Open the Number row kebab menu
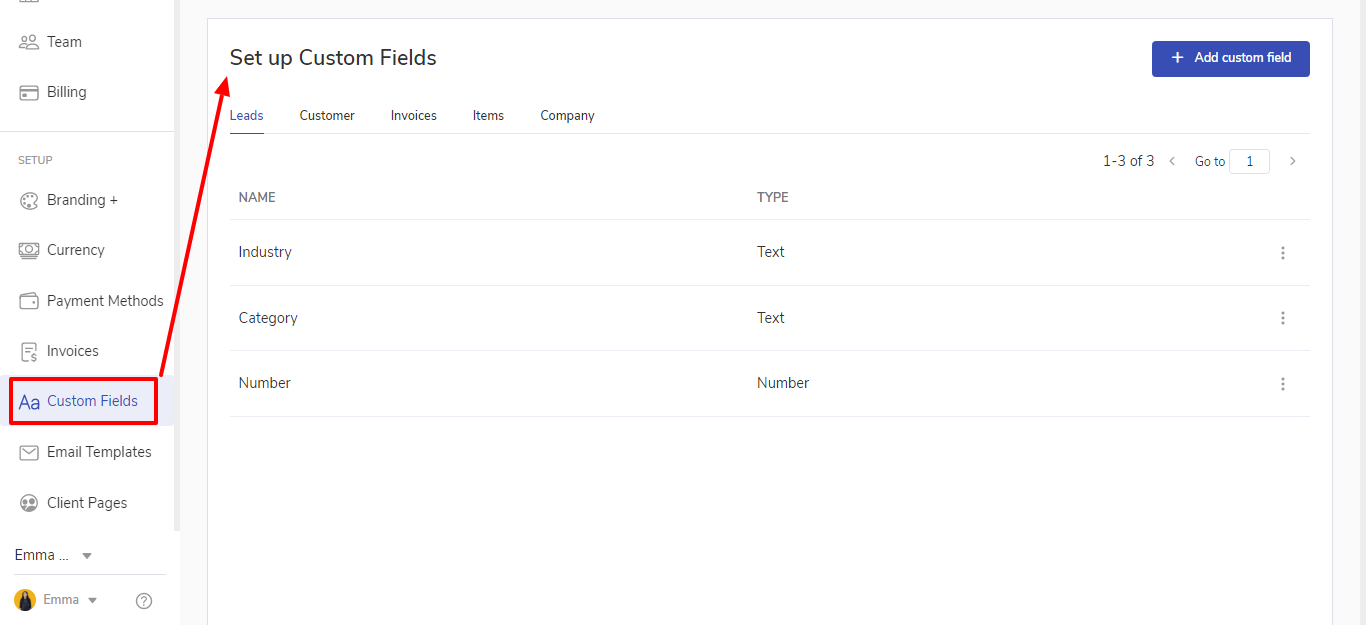 point(1283,384)
